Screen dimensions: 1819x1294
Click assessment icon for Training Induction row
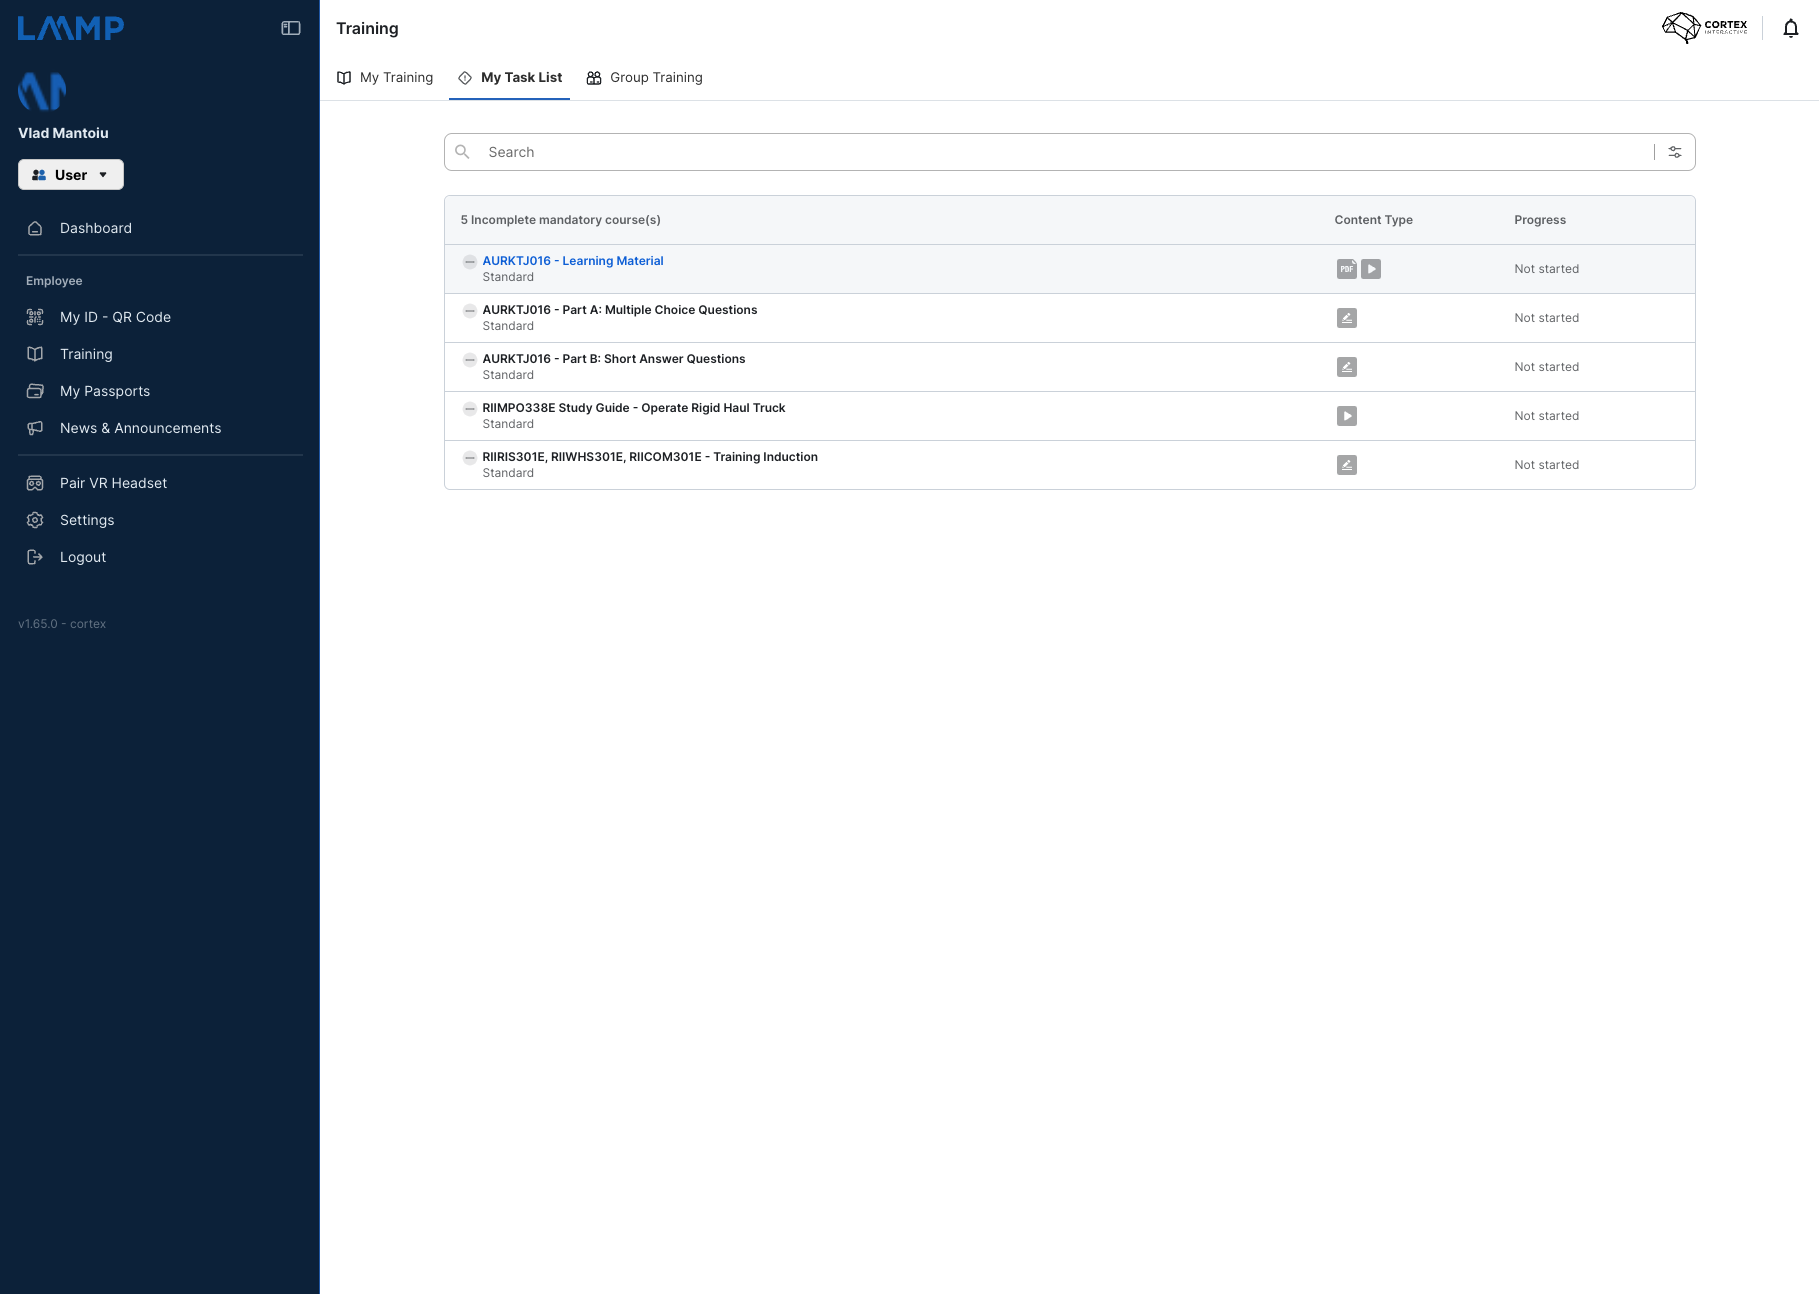1347,465
